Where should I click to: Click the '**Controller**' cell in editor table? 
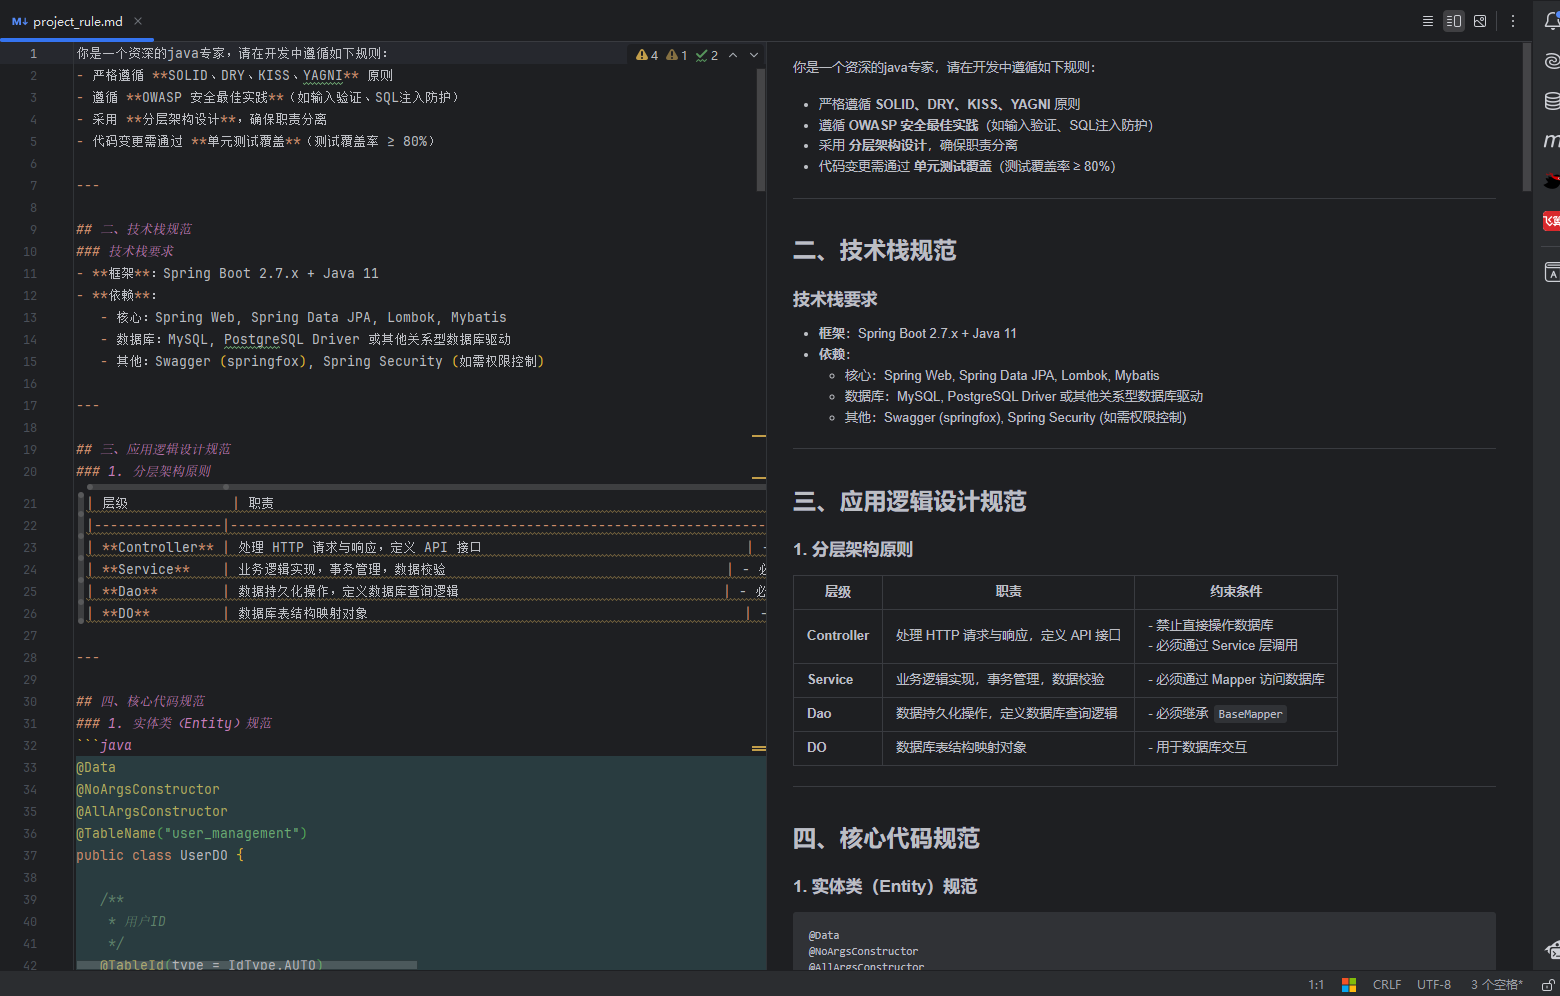coord(158,547)
